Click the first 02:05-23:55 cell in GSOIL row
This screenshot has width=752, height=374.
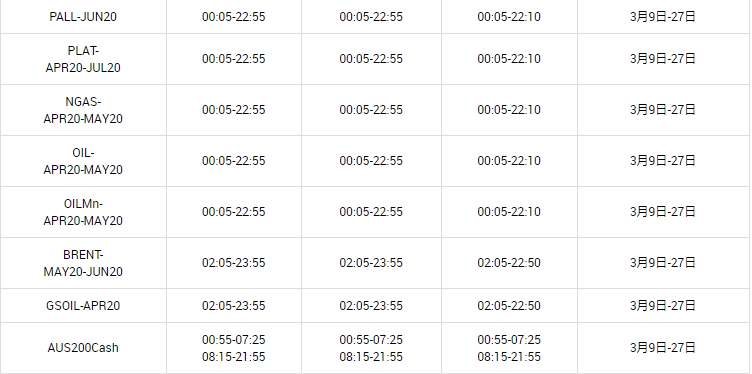coord(234,306)
